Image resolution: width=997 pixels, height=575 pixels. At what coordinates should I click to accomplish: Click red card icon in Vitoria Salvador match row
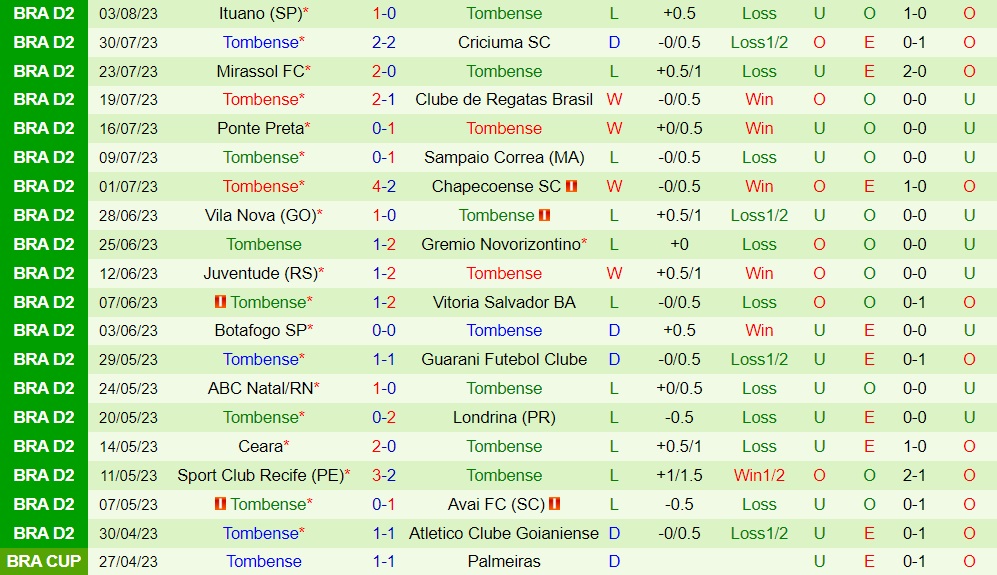(220, 302)
